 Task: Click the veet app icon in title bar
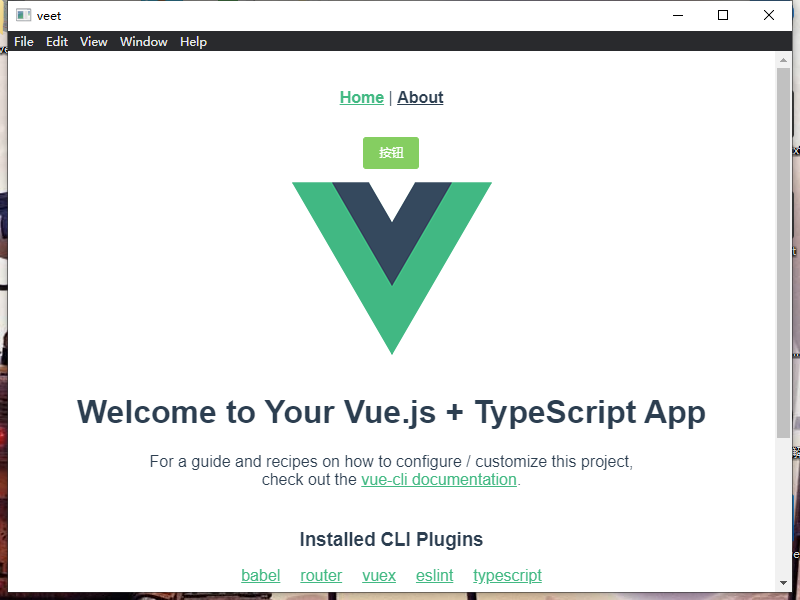23,15
